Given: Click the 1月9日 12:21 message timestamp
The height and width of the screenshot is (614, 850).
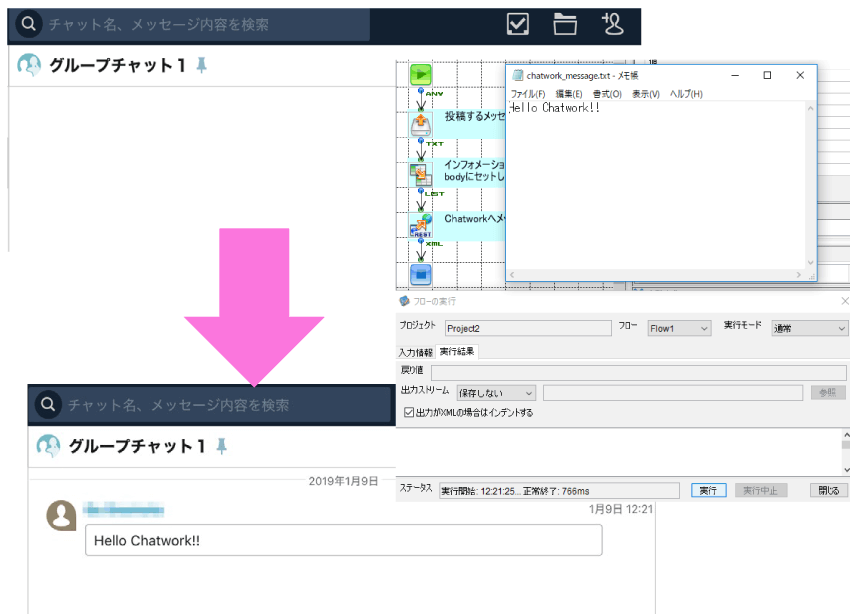Looking at the screenshot, I should coord(621,509).
